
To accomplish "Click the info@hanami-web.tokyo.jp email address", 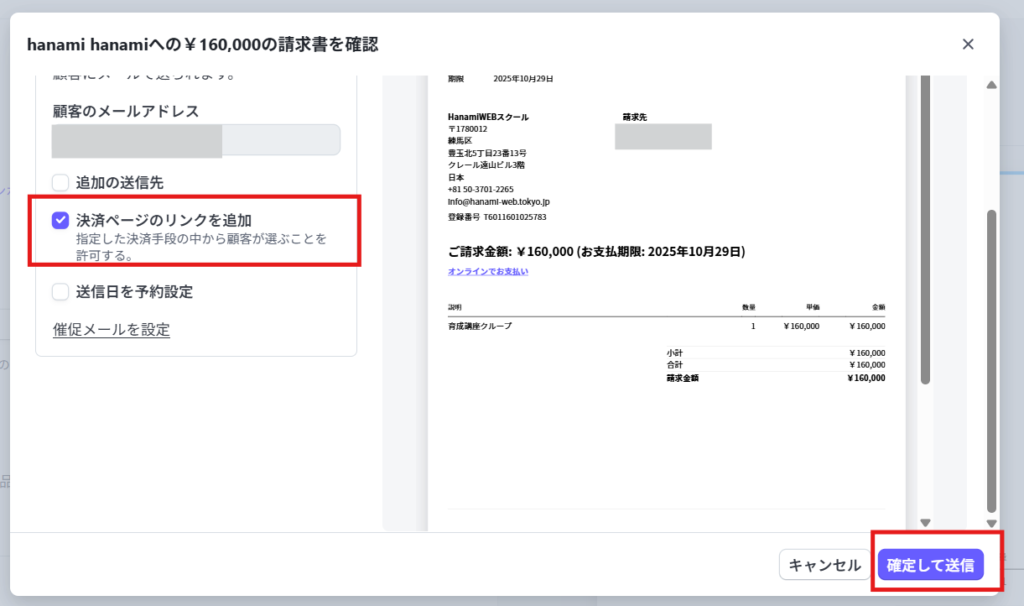I will click(498, 202).
